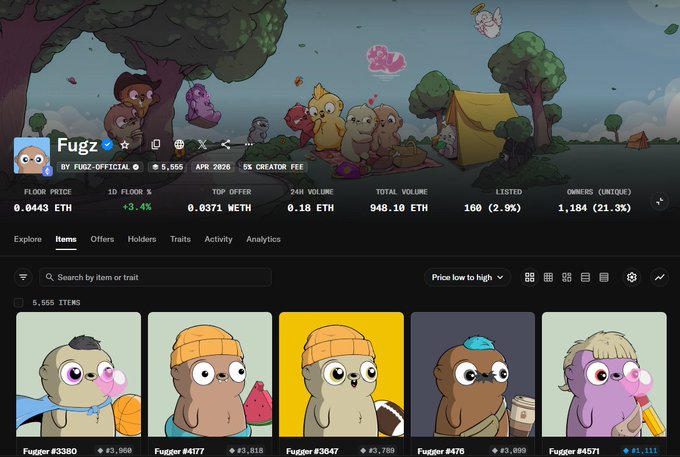This screenshot has height=457, width=680.
Task: Click the 948.10 ETH total volume value
Action: point(399,208)
